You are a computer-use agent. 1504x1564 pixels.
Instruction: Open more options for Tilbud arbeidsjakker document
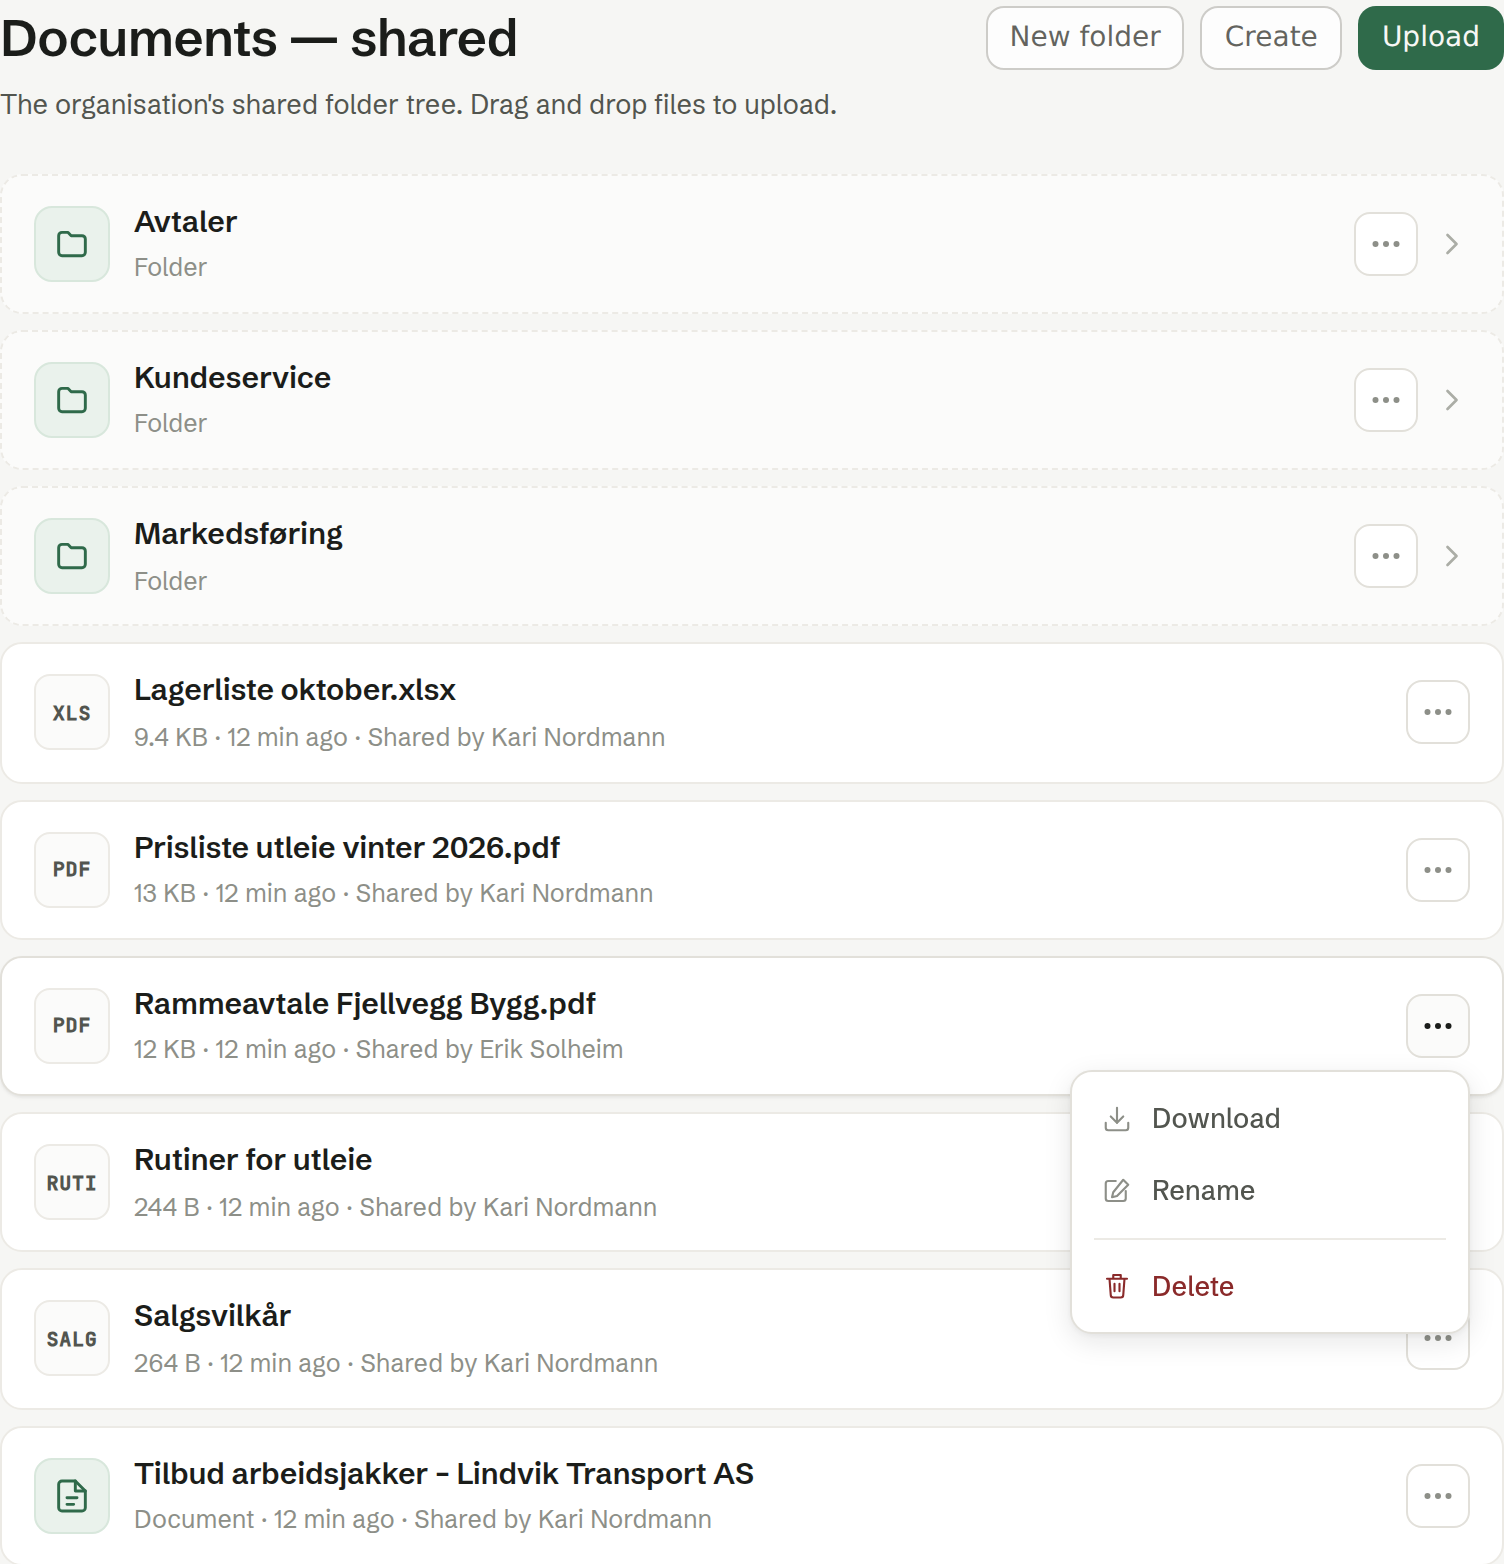point(1438,1496)
